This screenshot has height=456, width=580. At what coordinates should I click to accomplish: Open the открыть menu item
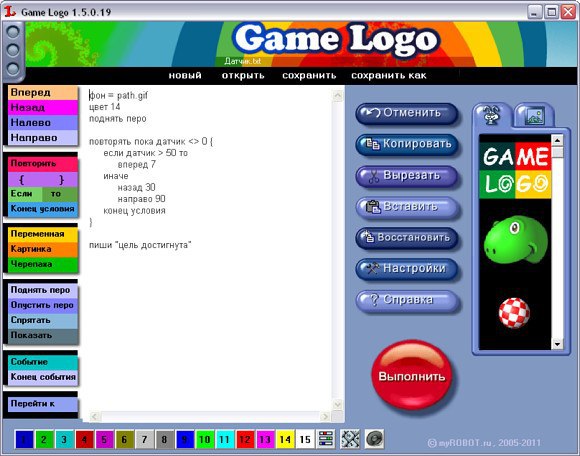tap(243, 75)
